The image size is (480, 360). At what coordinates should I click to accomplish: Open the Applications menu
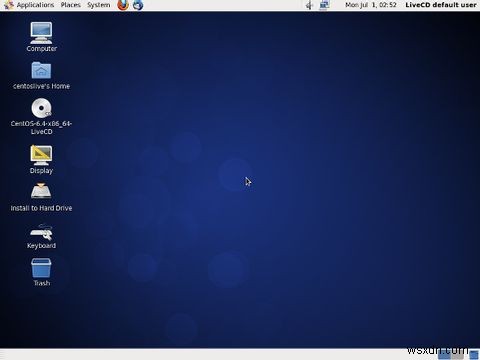(29, 5)
